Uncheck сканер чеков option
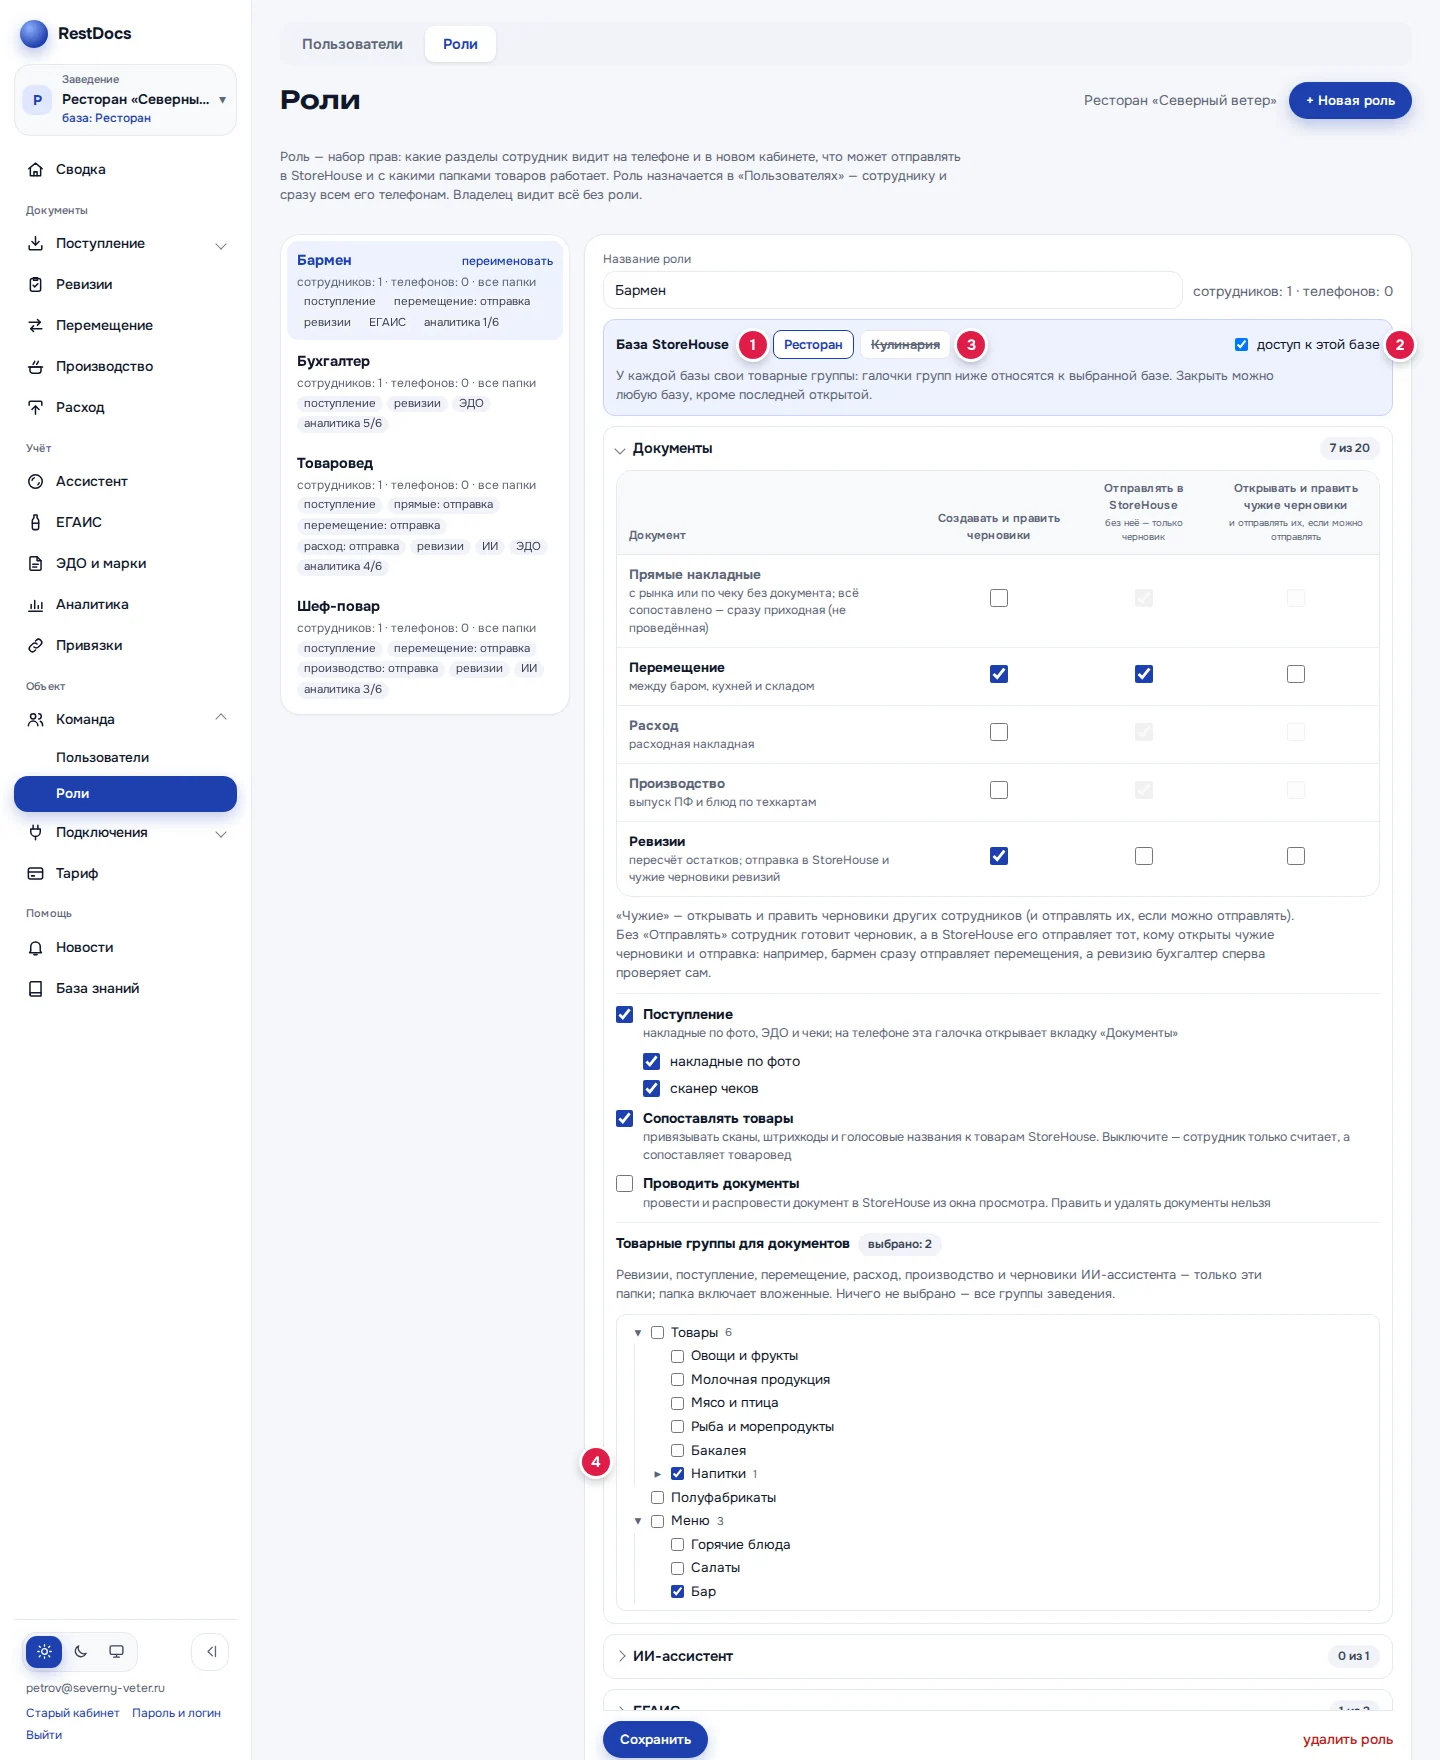The height and width of the screenshot is (1760, 1440). point(652,1089)
